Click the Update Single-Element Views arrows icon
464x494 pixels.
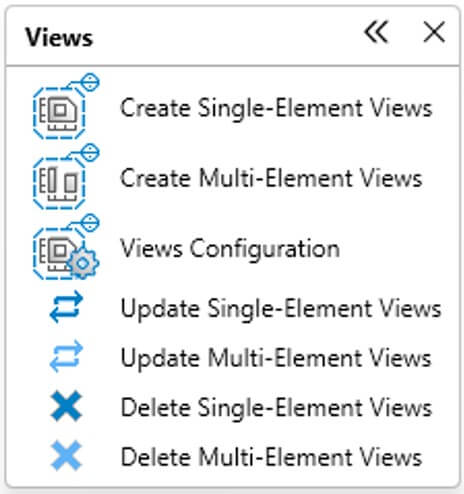[x=66, y=307]
